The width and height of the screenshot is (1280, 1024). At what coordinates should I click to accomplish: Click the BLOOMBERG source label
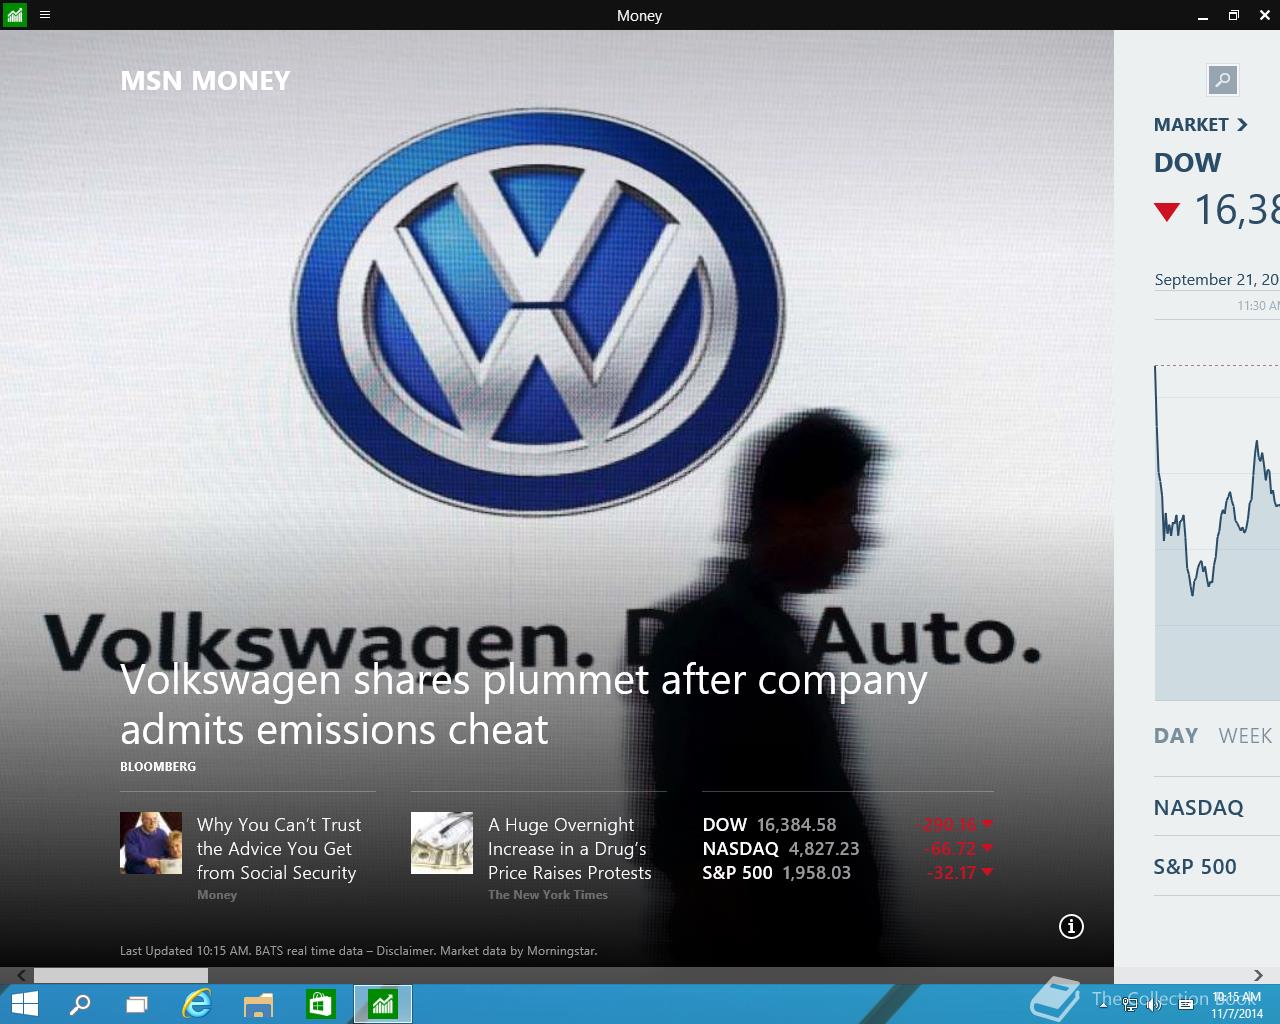point(158,767)
